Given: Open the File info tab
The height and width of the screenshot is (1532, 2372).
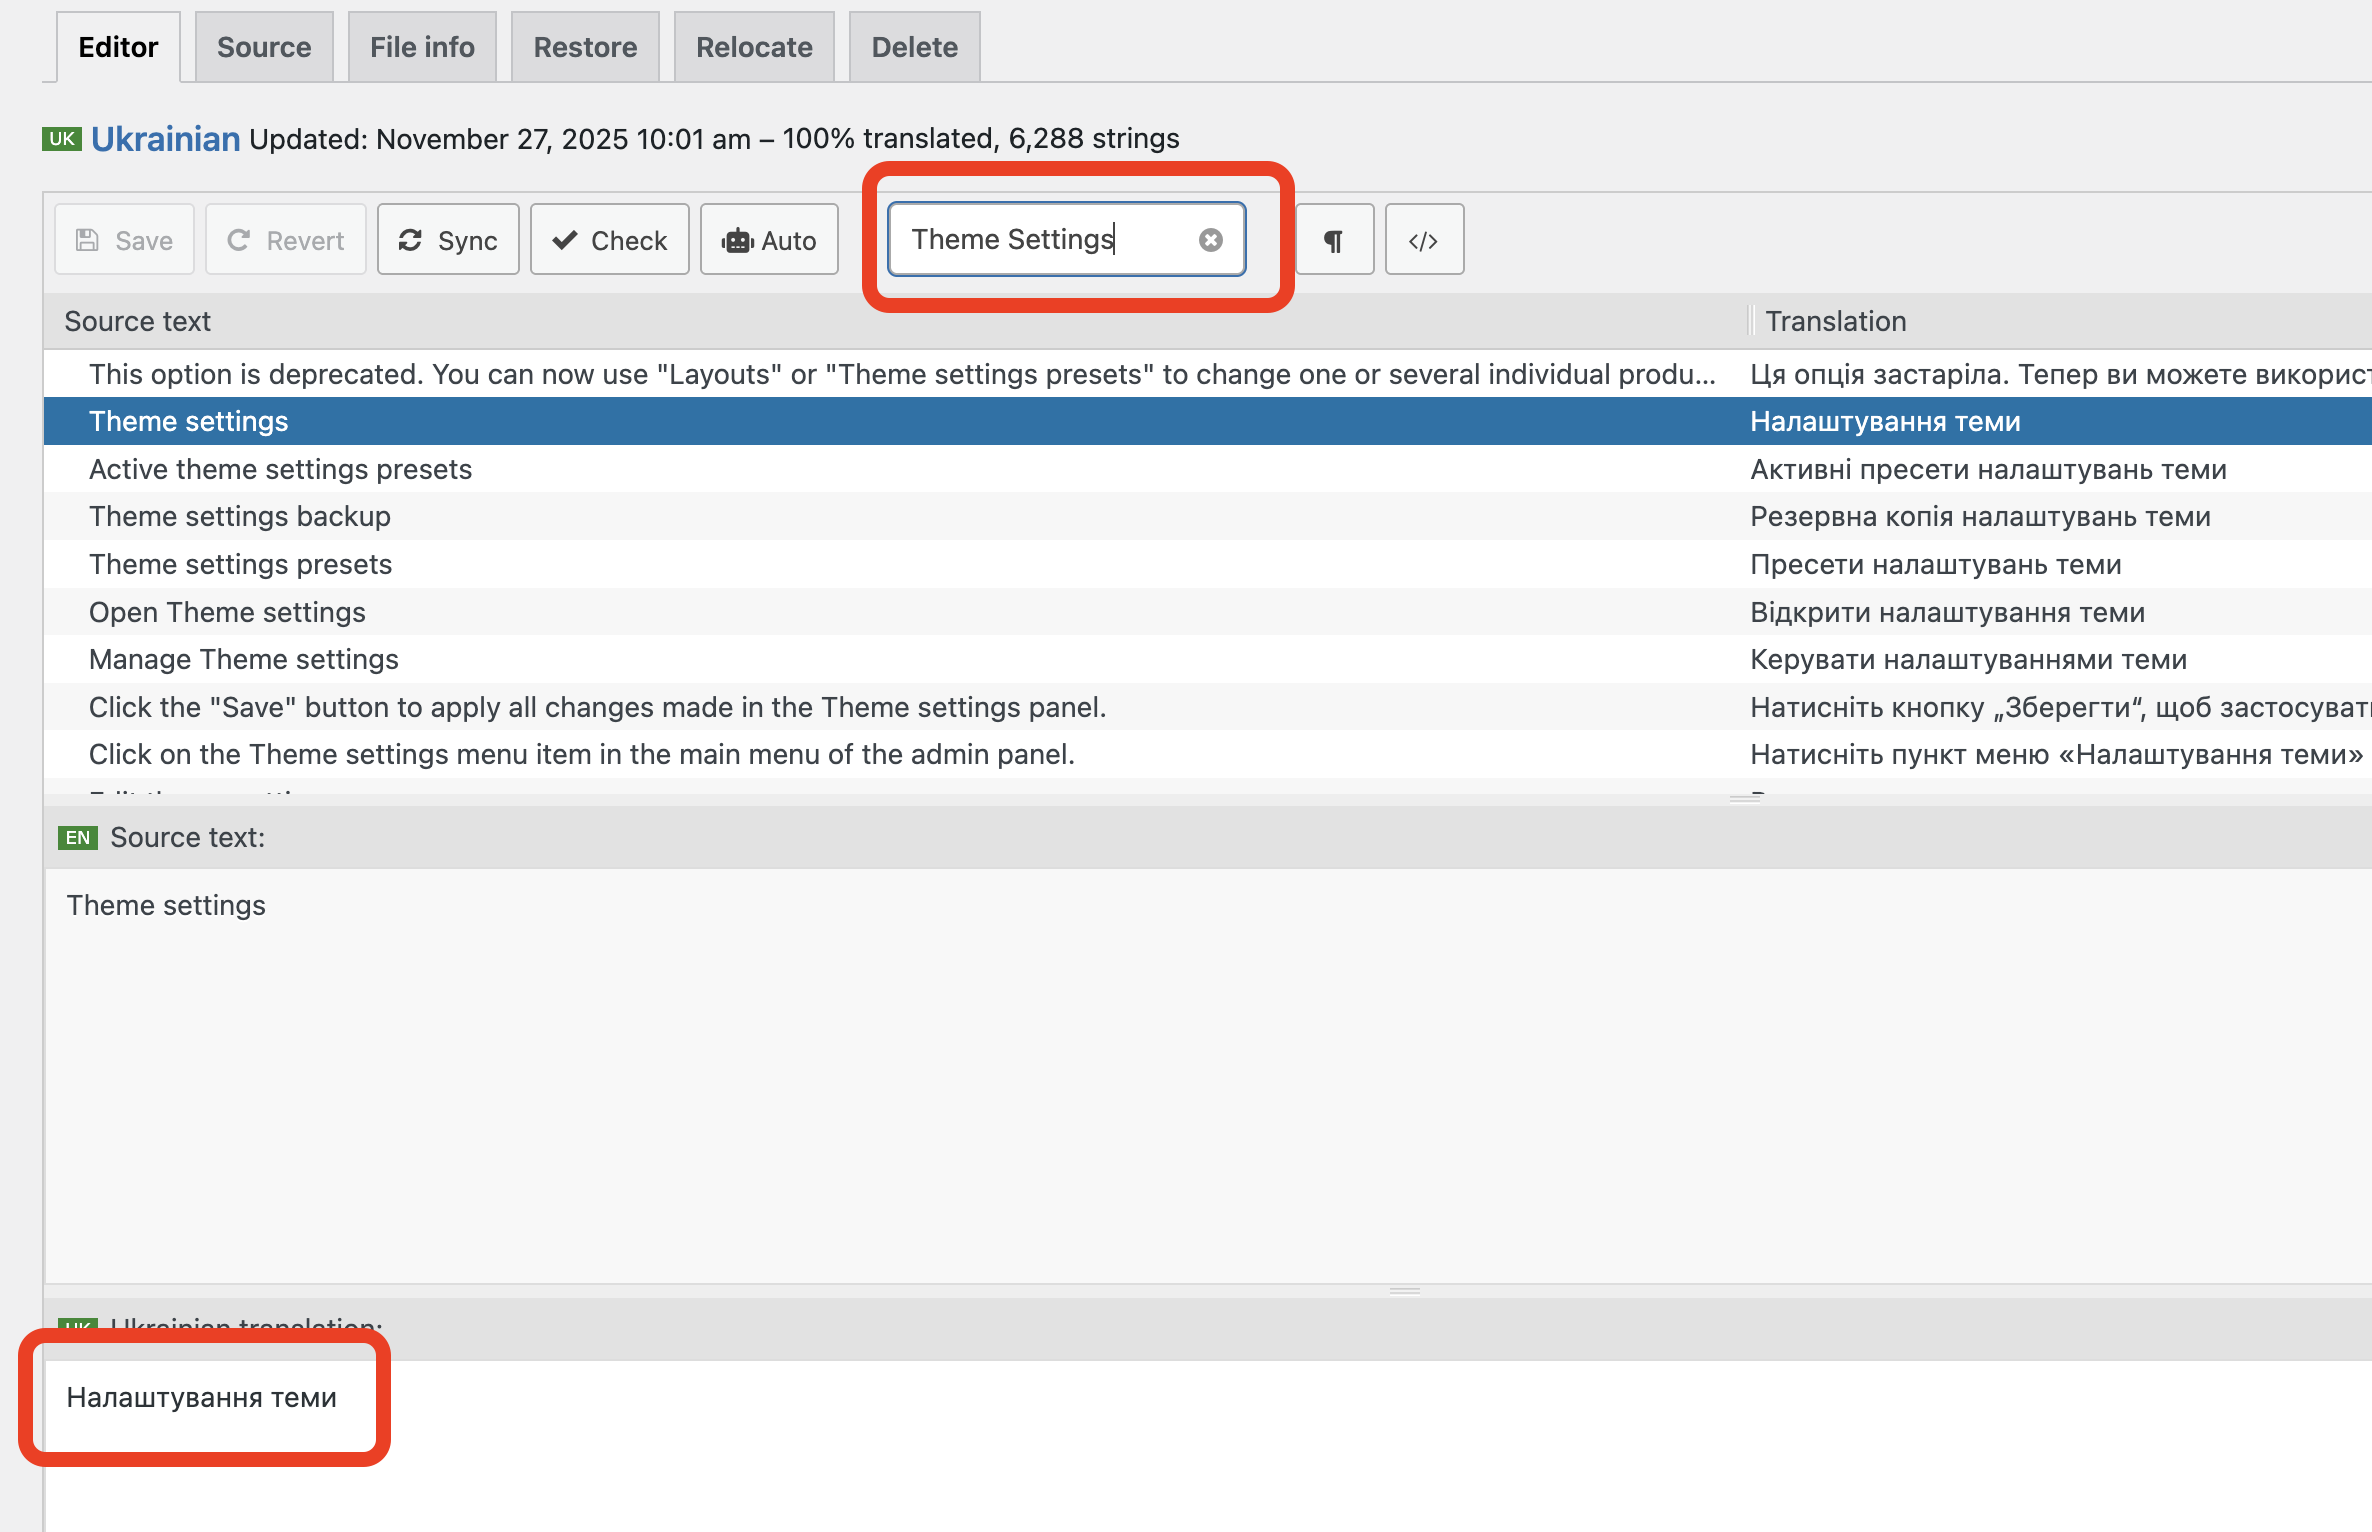Looking at the screenshot, I should coord(422,47).
